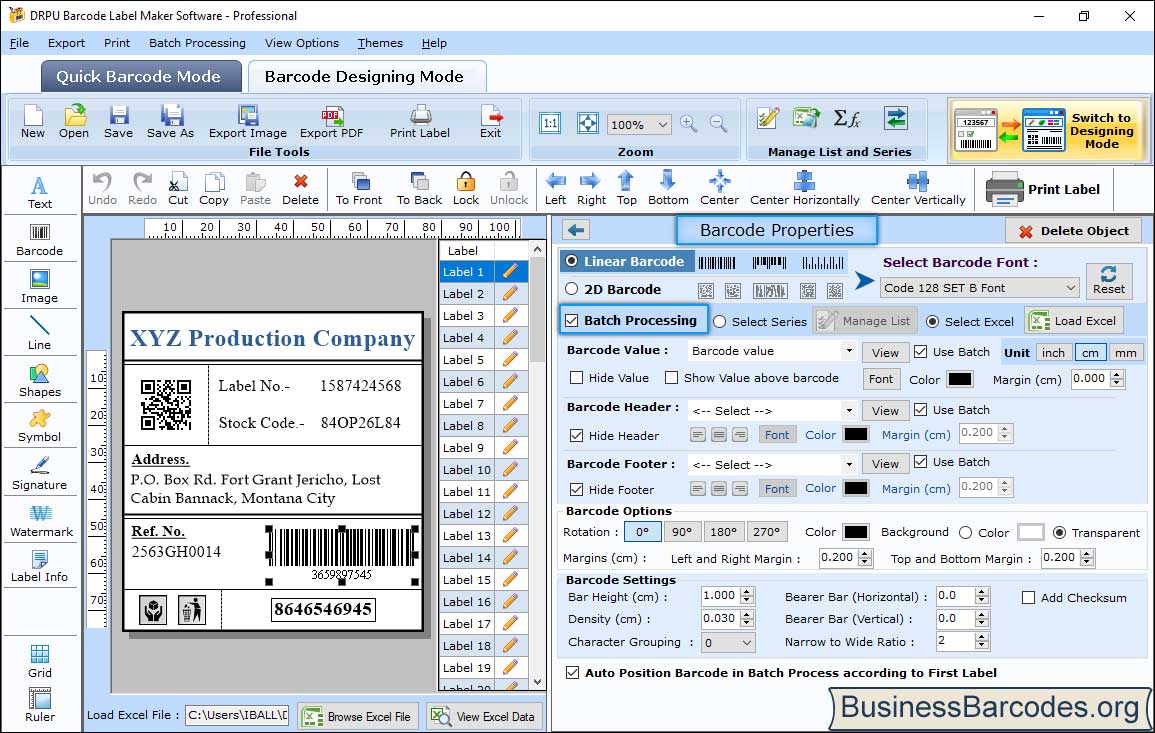Click the zoom in magnifier icon
Viewport: 1155px width, 733px height.
tap(689, 124)
